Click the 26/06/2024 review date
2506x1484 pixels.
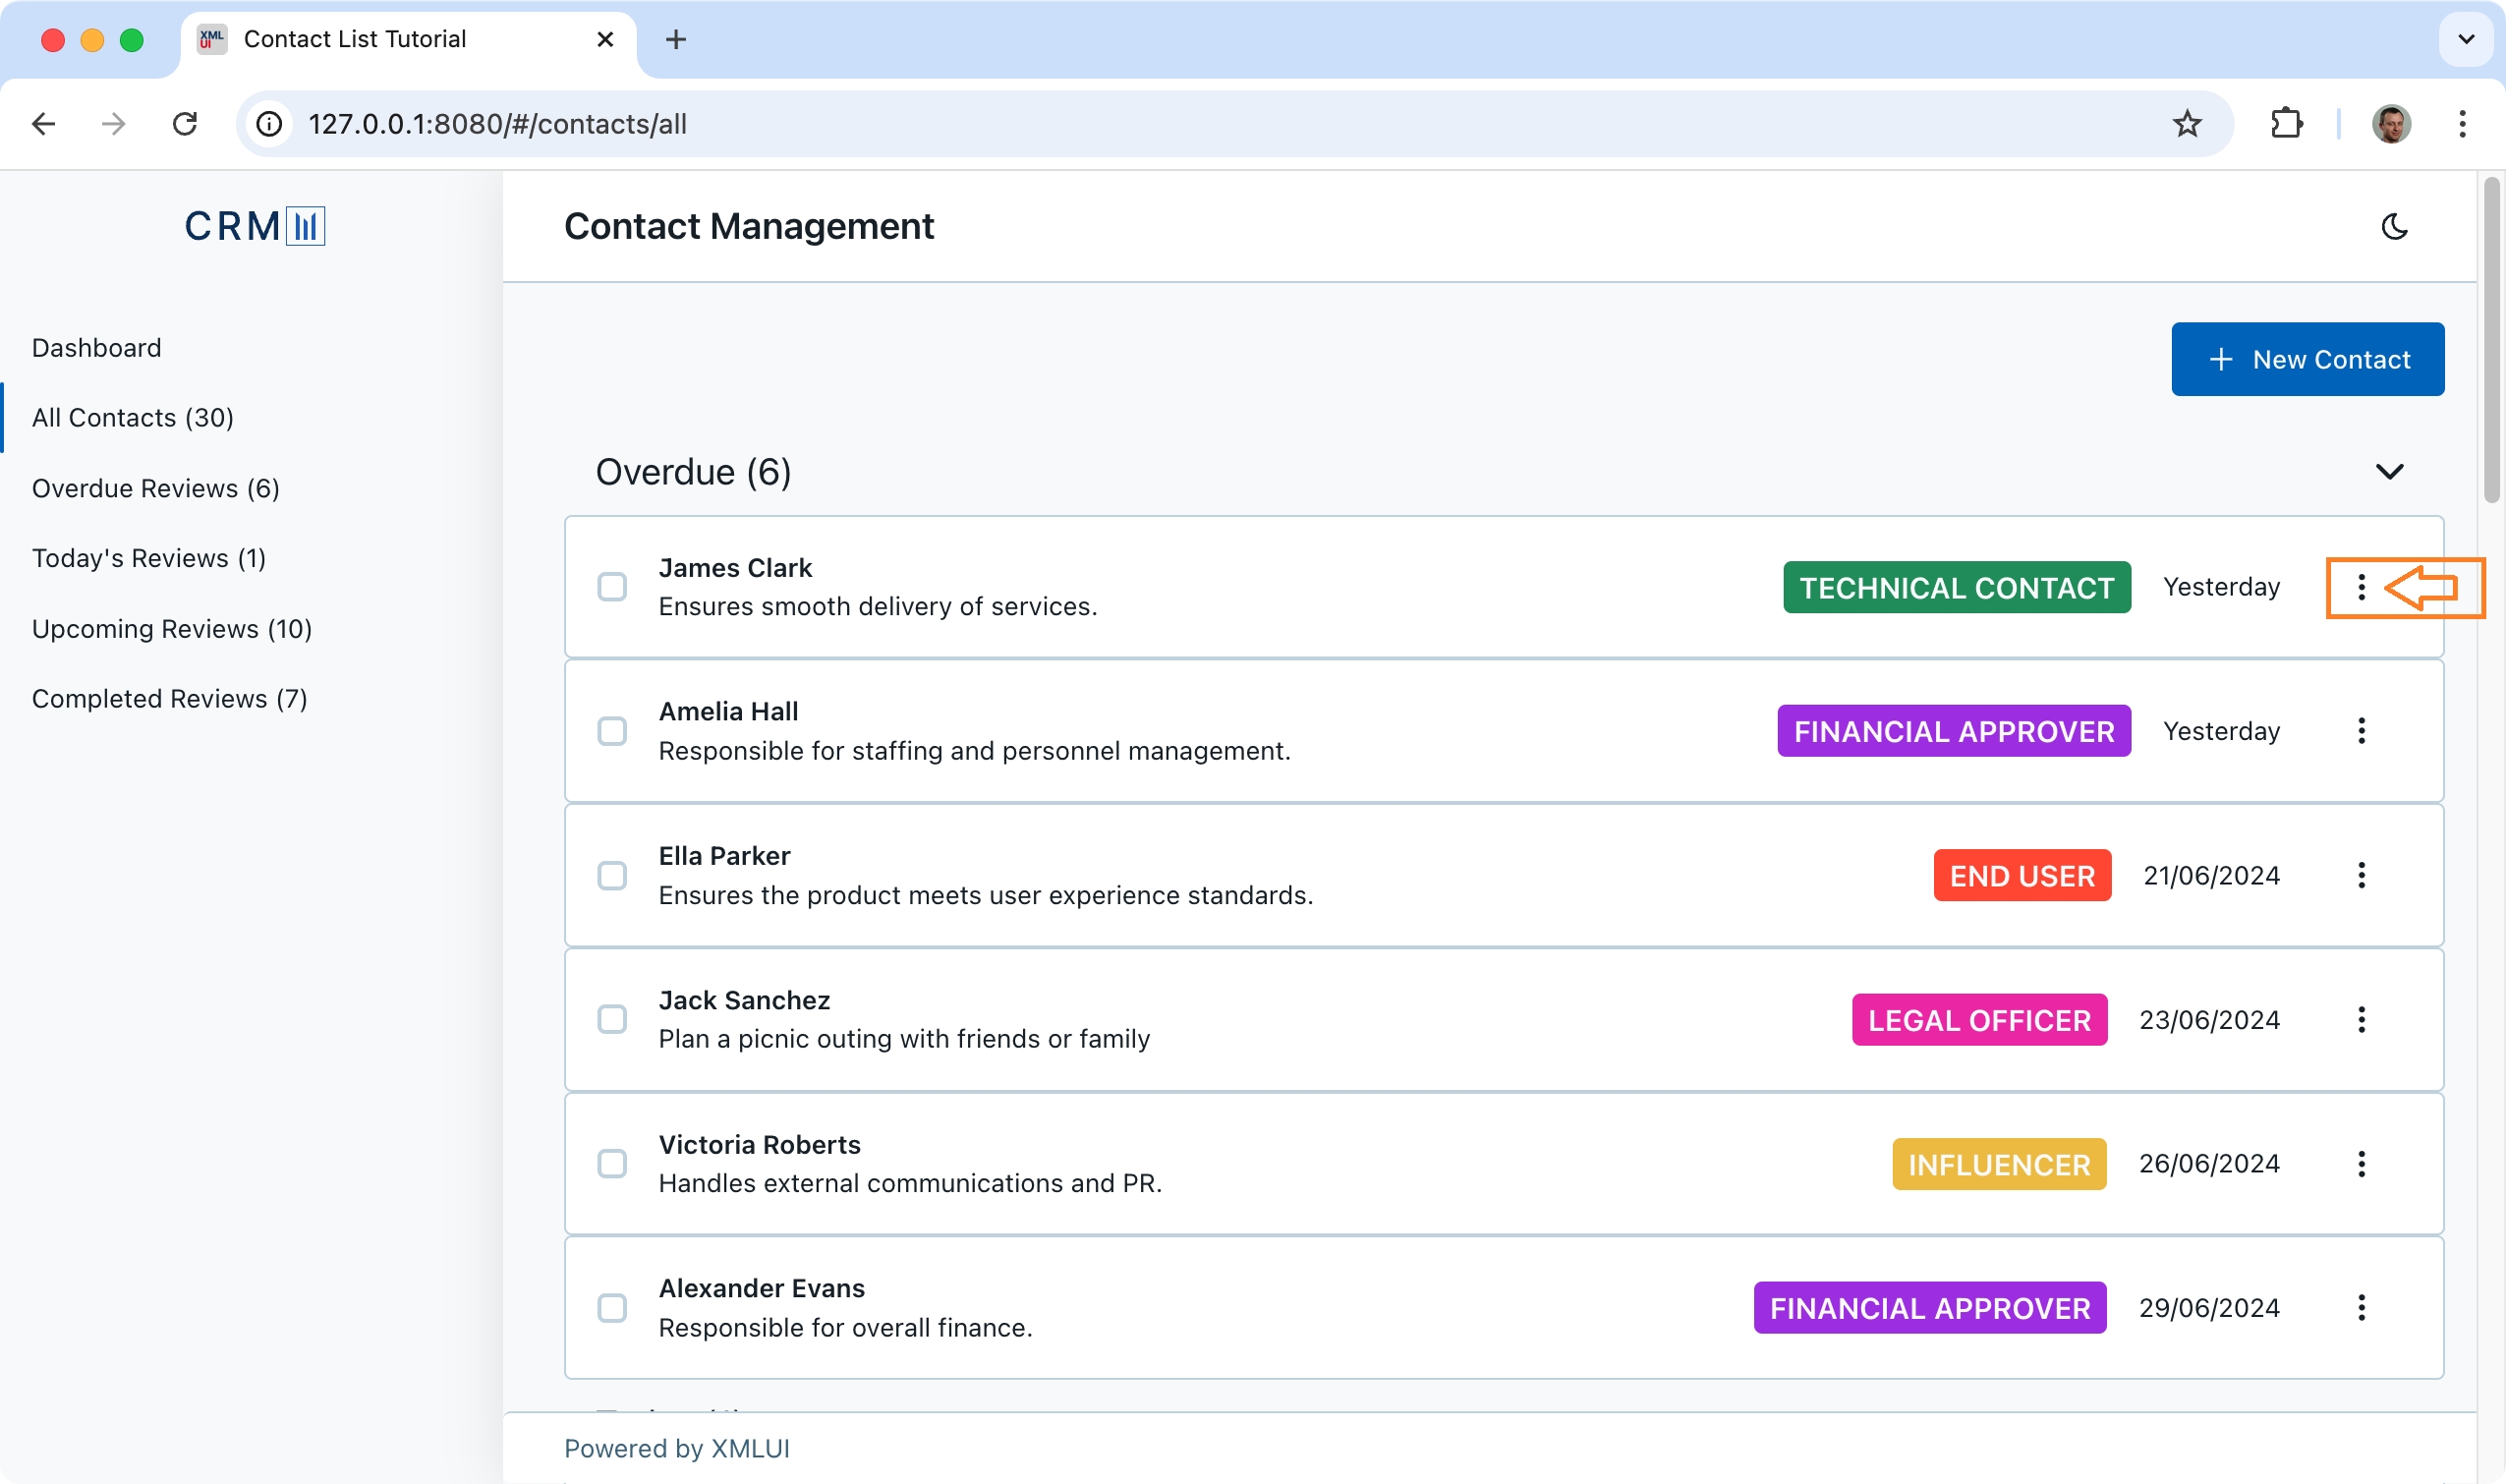click(2209, 1164)
